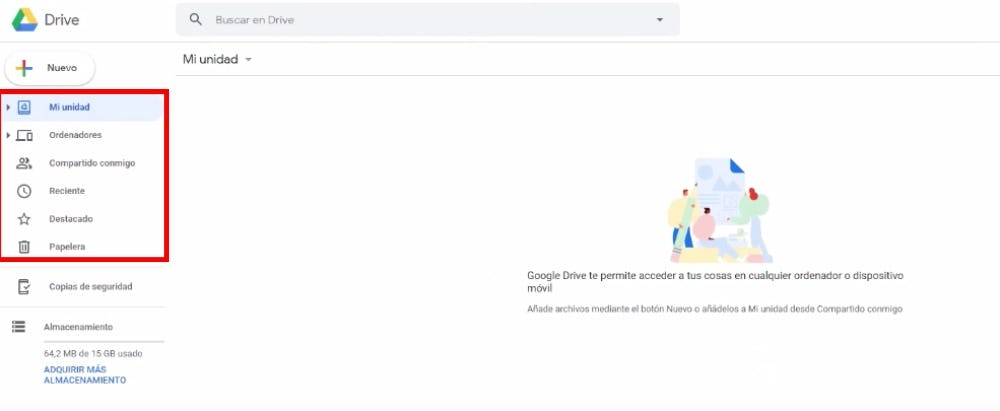Expand the Ordenadores tree arrow
This screenshot has width=1000, height=411.
pyautogui.click(x=8, y=135)
